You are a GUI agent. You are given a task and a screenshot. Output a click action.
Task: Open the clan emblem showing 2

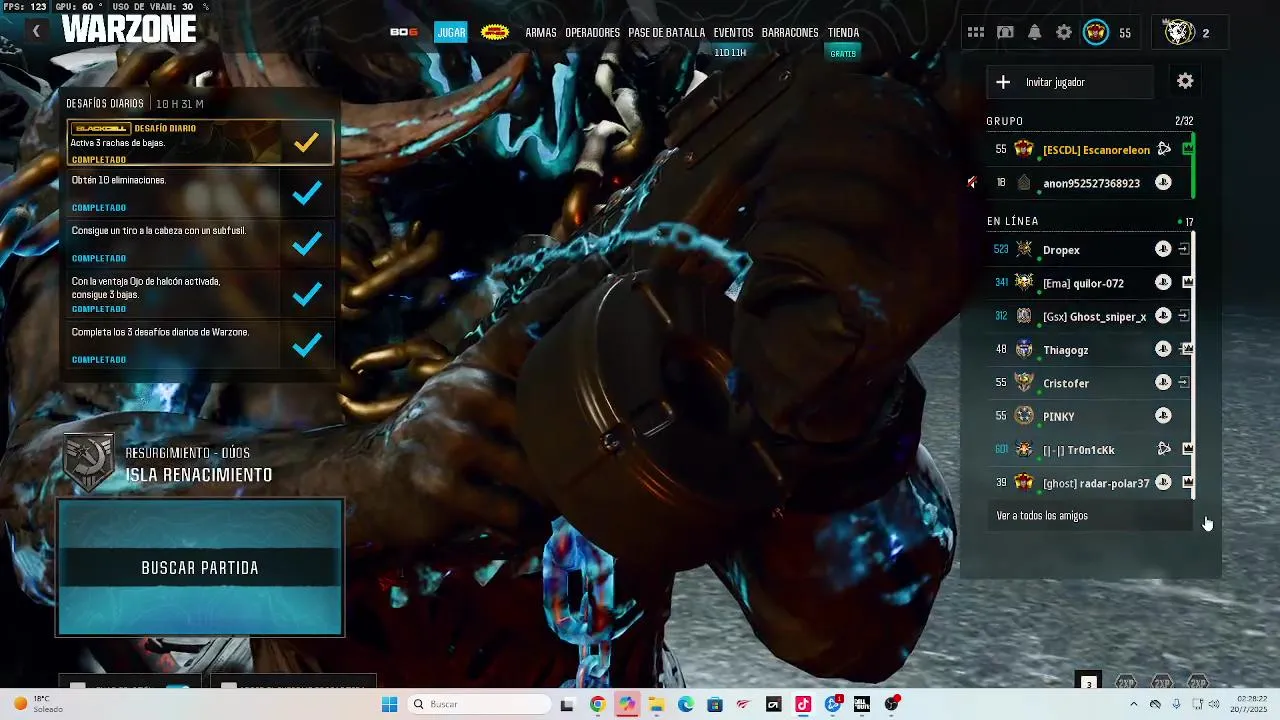tap(1179, 33)
